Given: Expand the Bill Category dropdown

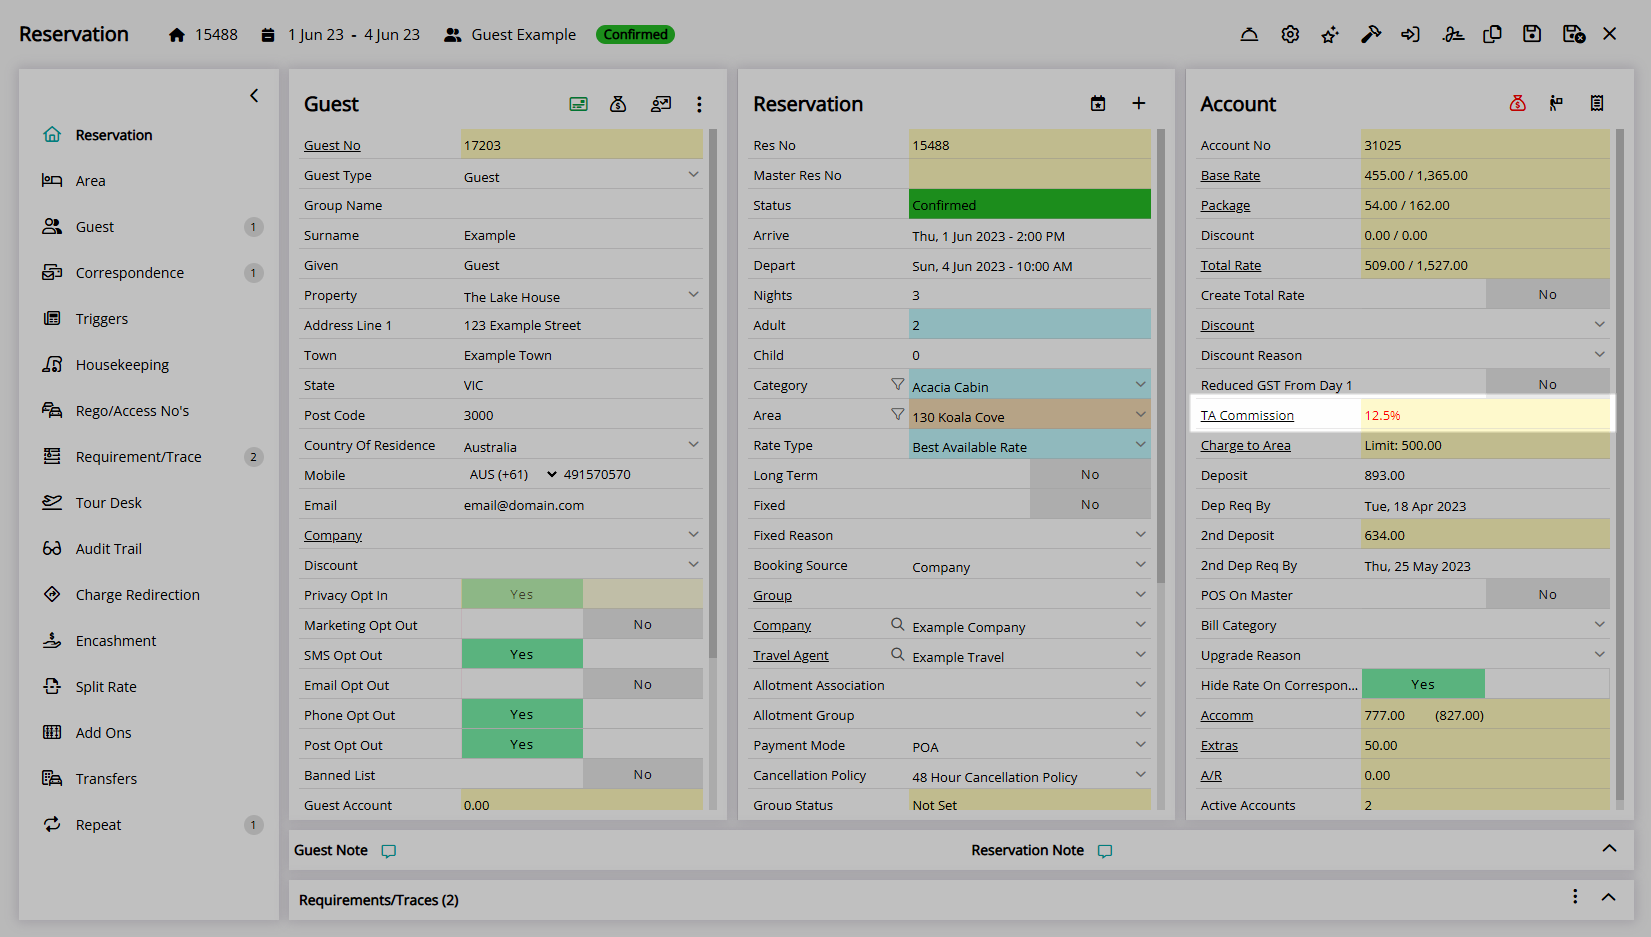Looking at the screenshot, I should [x=1599, y=625].
